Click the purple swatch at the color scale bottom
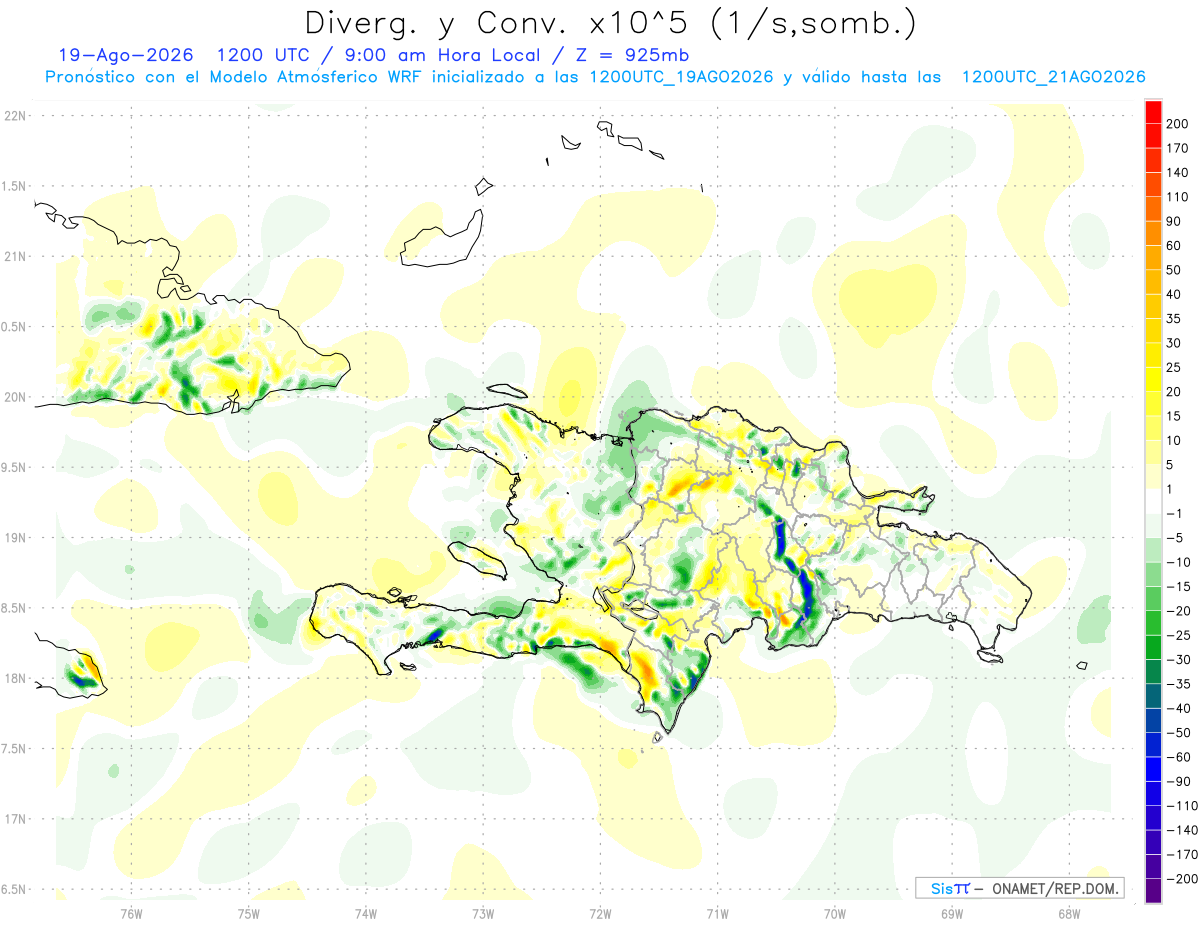1200x927 pixels. (x=1153, y=891)
